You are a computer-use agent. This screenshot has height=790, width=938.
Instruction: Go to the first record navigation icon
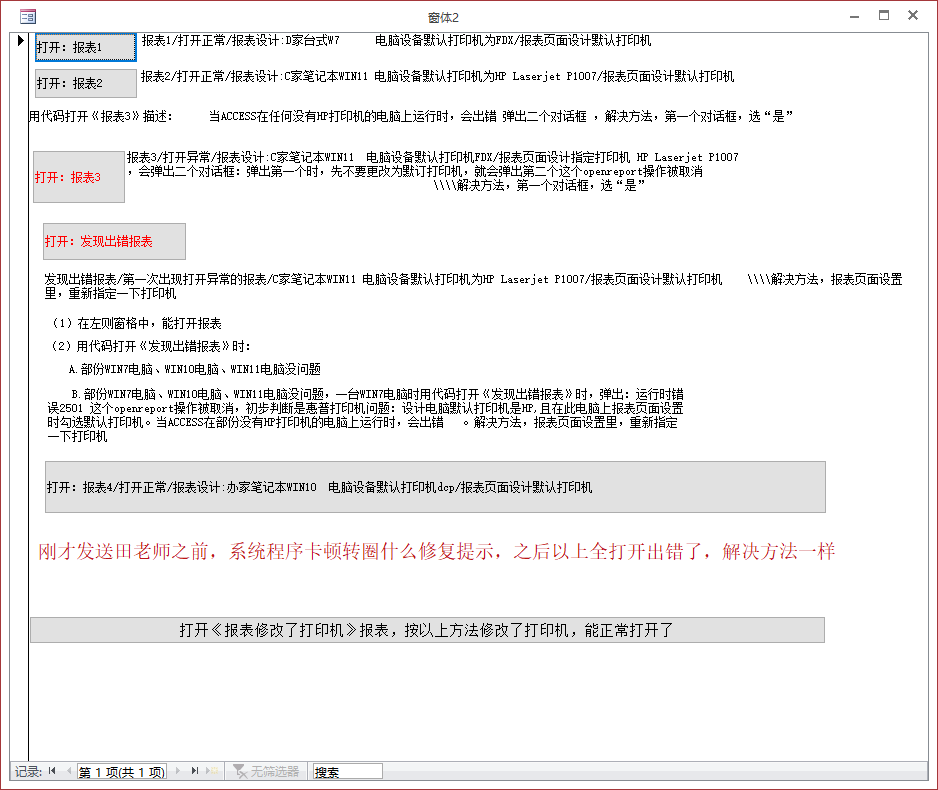[x=51, y=771]
